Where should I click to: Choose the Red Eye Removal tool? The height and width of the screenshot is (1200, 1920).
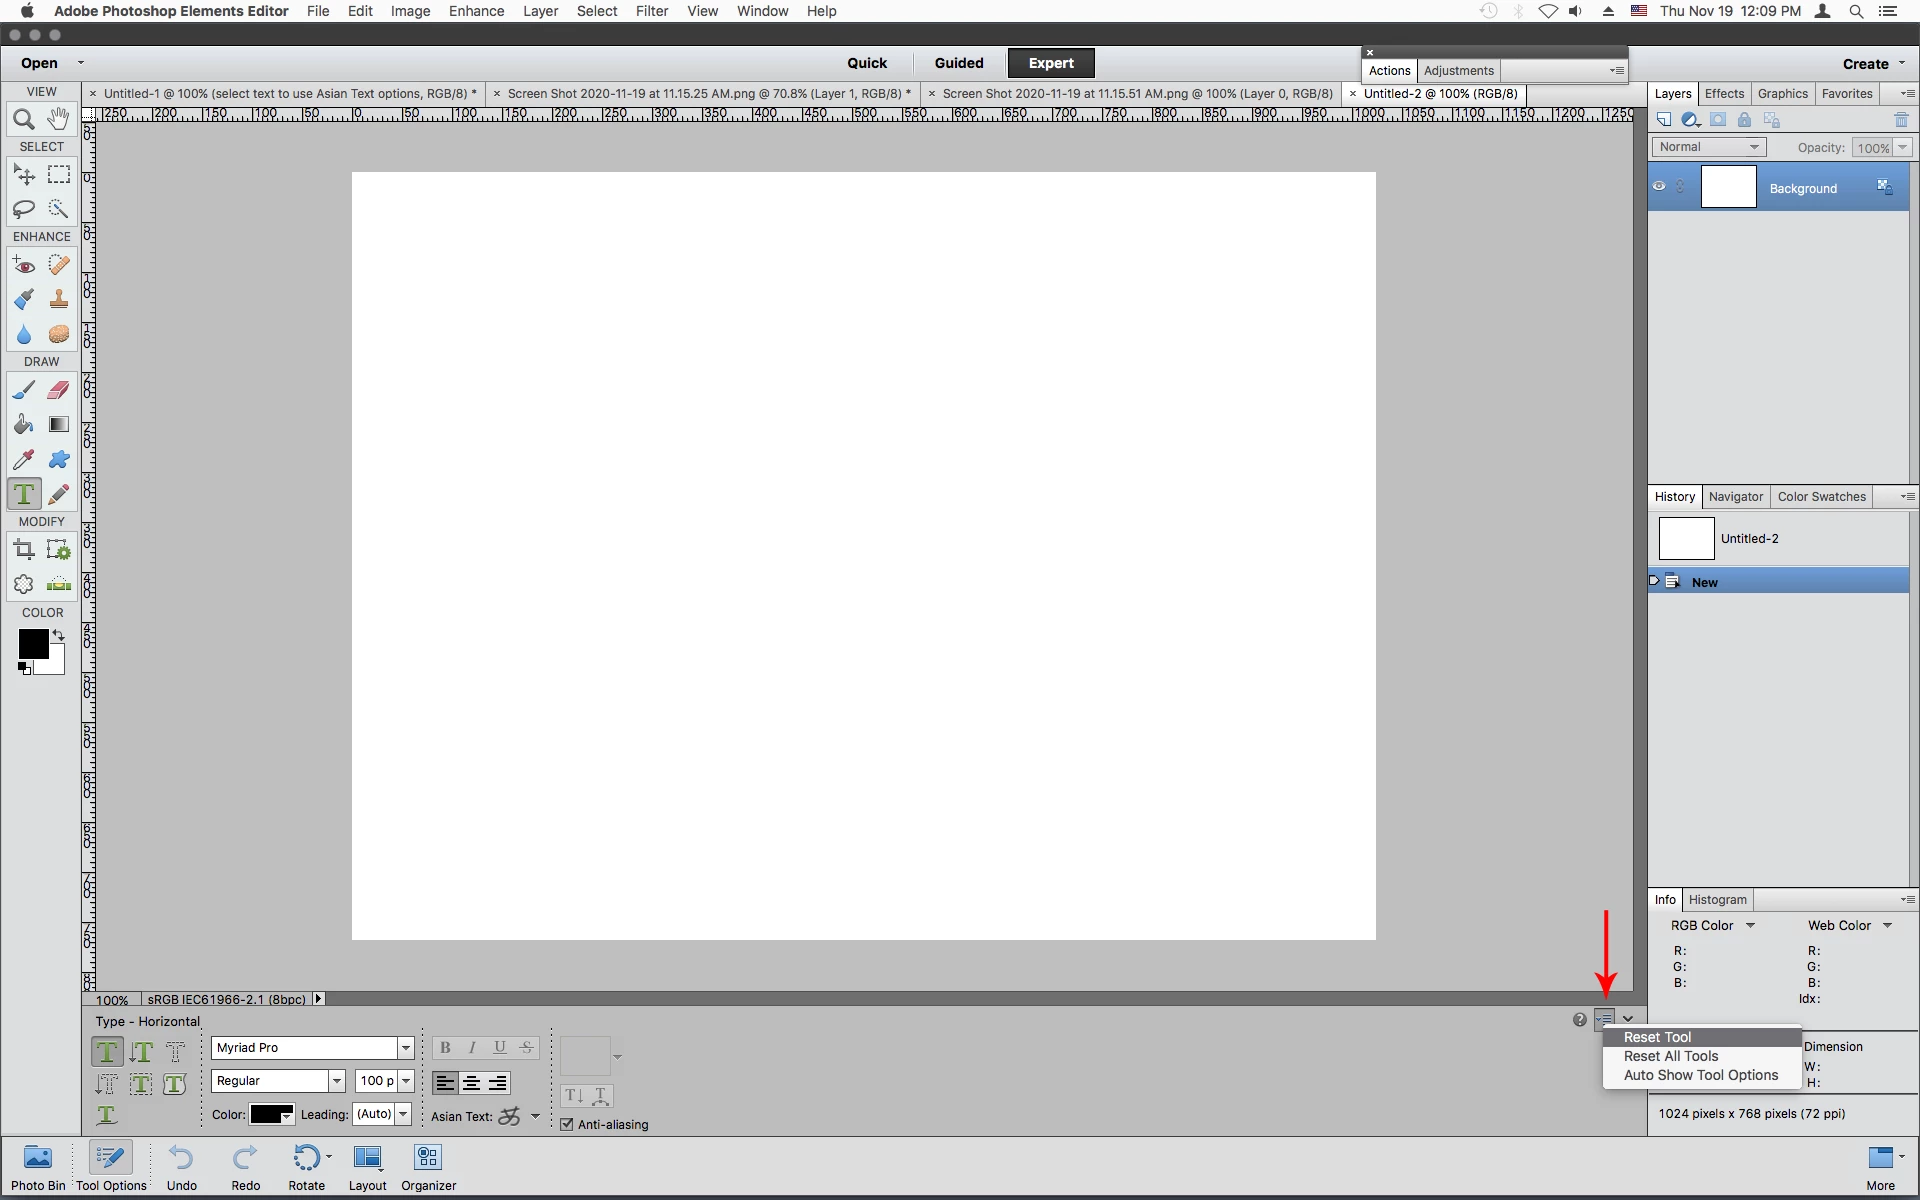pos(23,266)
